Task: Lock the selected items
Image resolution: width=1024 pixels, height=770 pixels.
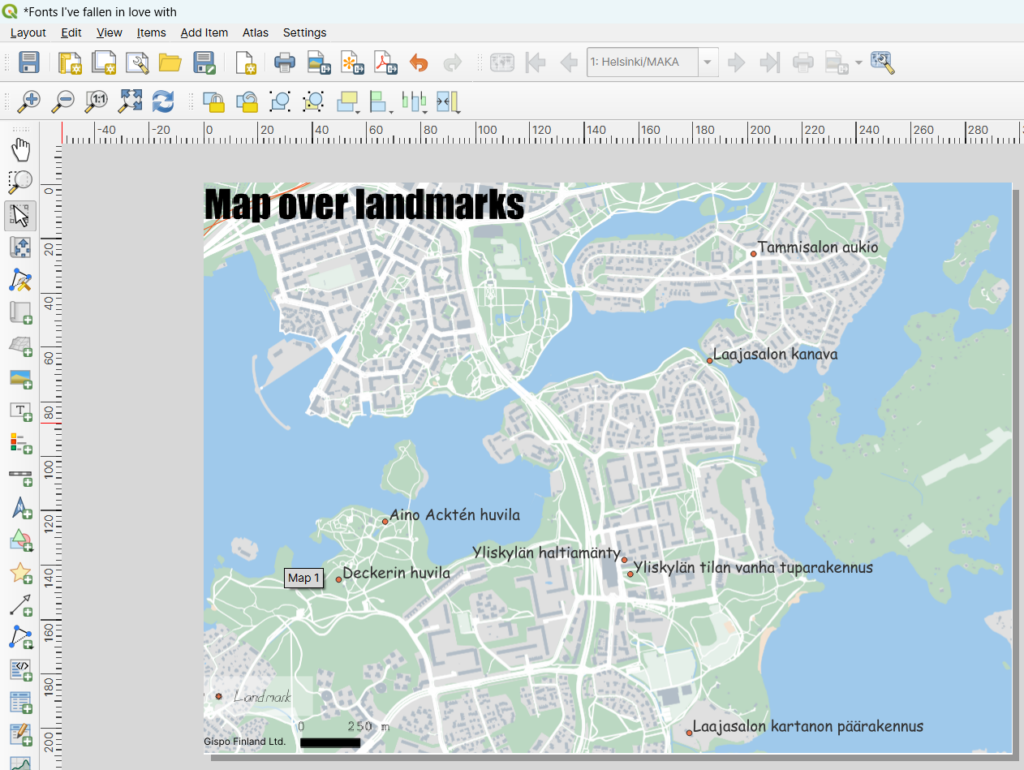Action: 213,100
